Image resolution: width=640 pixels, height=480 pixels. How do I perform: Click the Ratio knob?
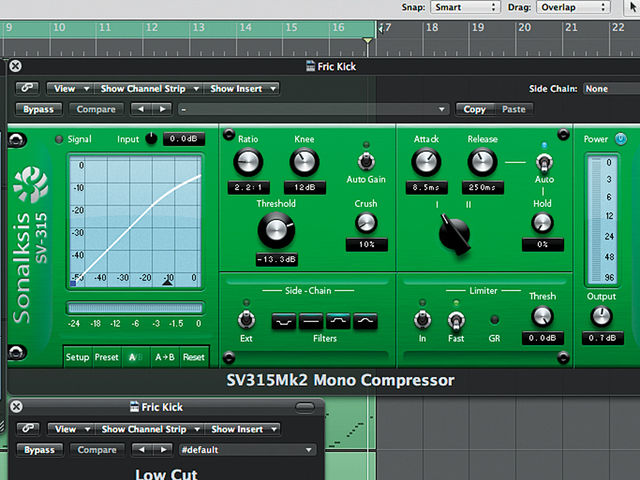click(248, 162)
